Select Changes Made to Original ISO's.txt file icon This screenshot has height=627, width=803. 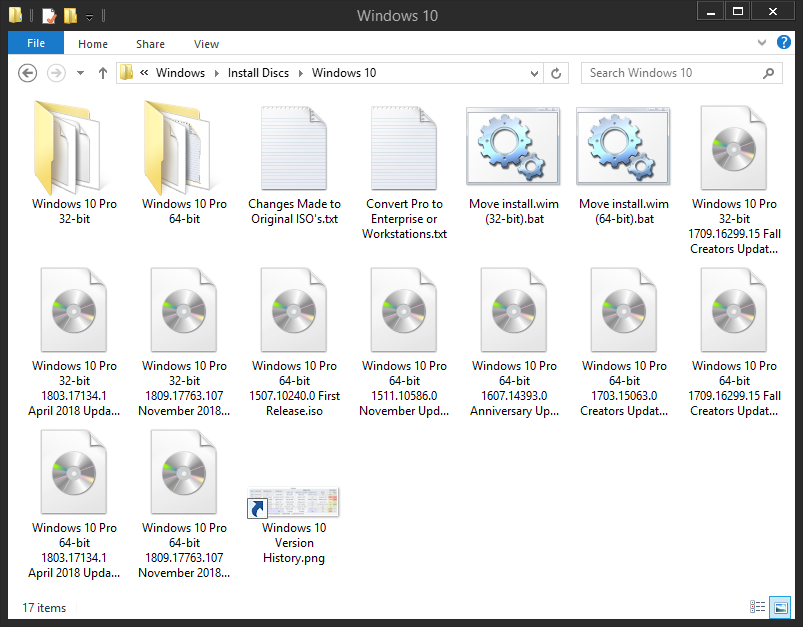(x=294, y=148)
